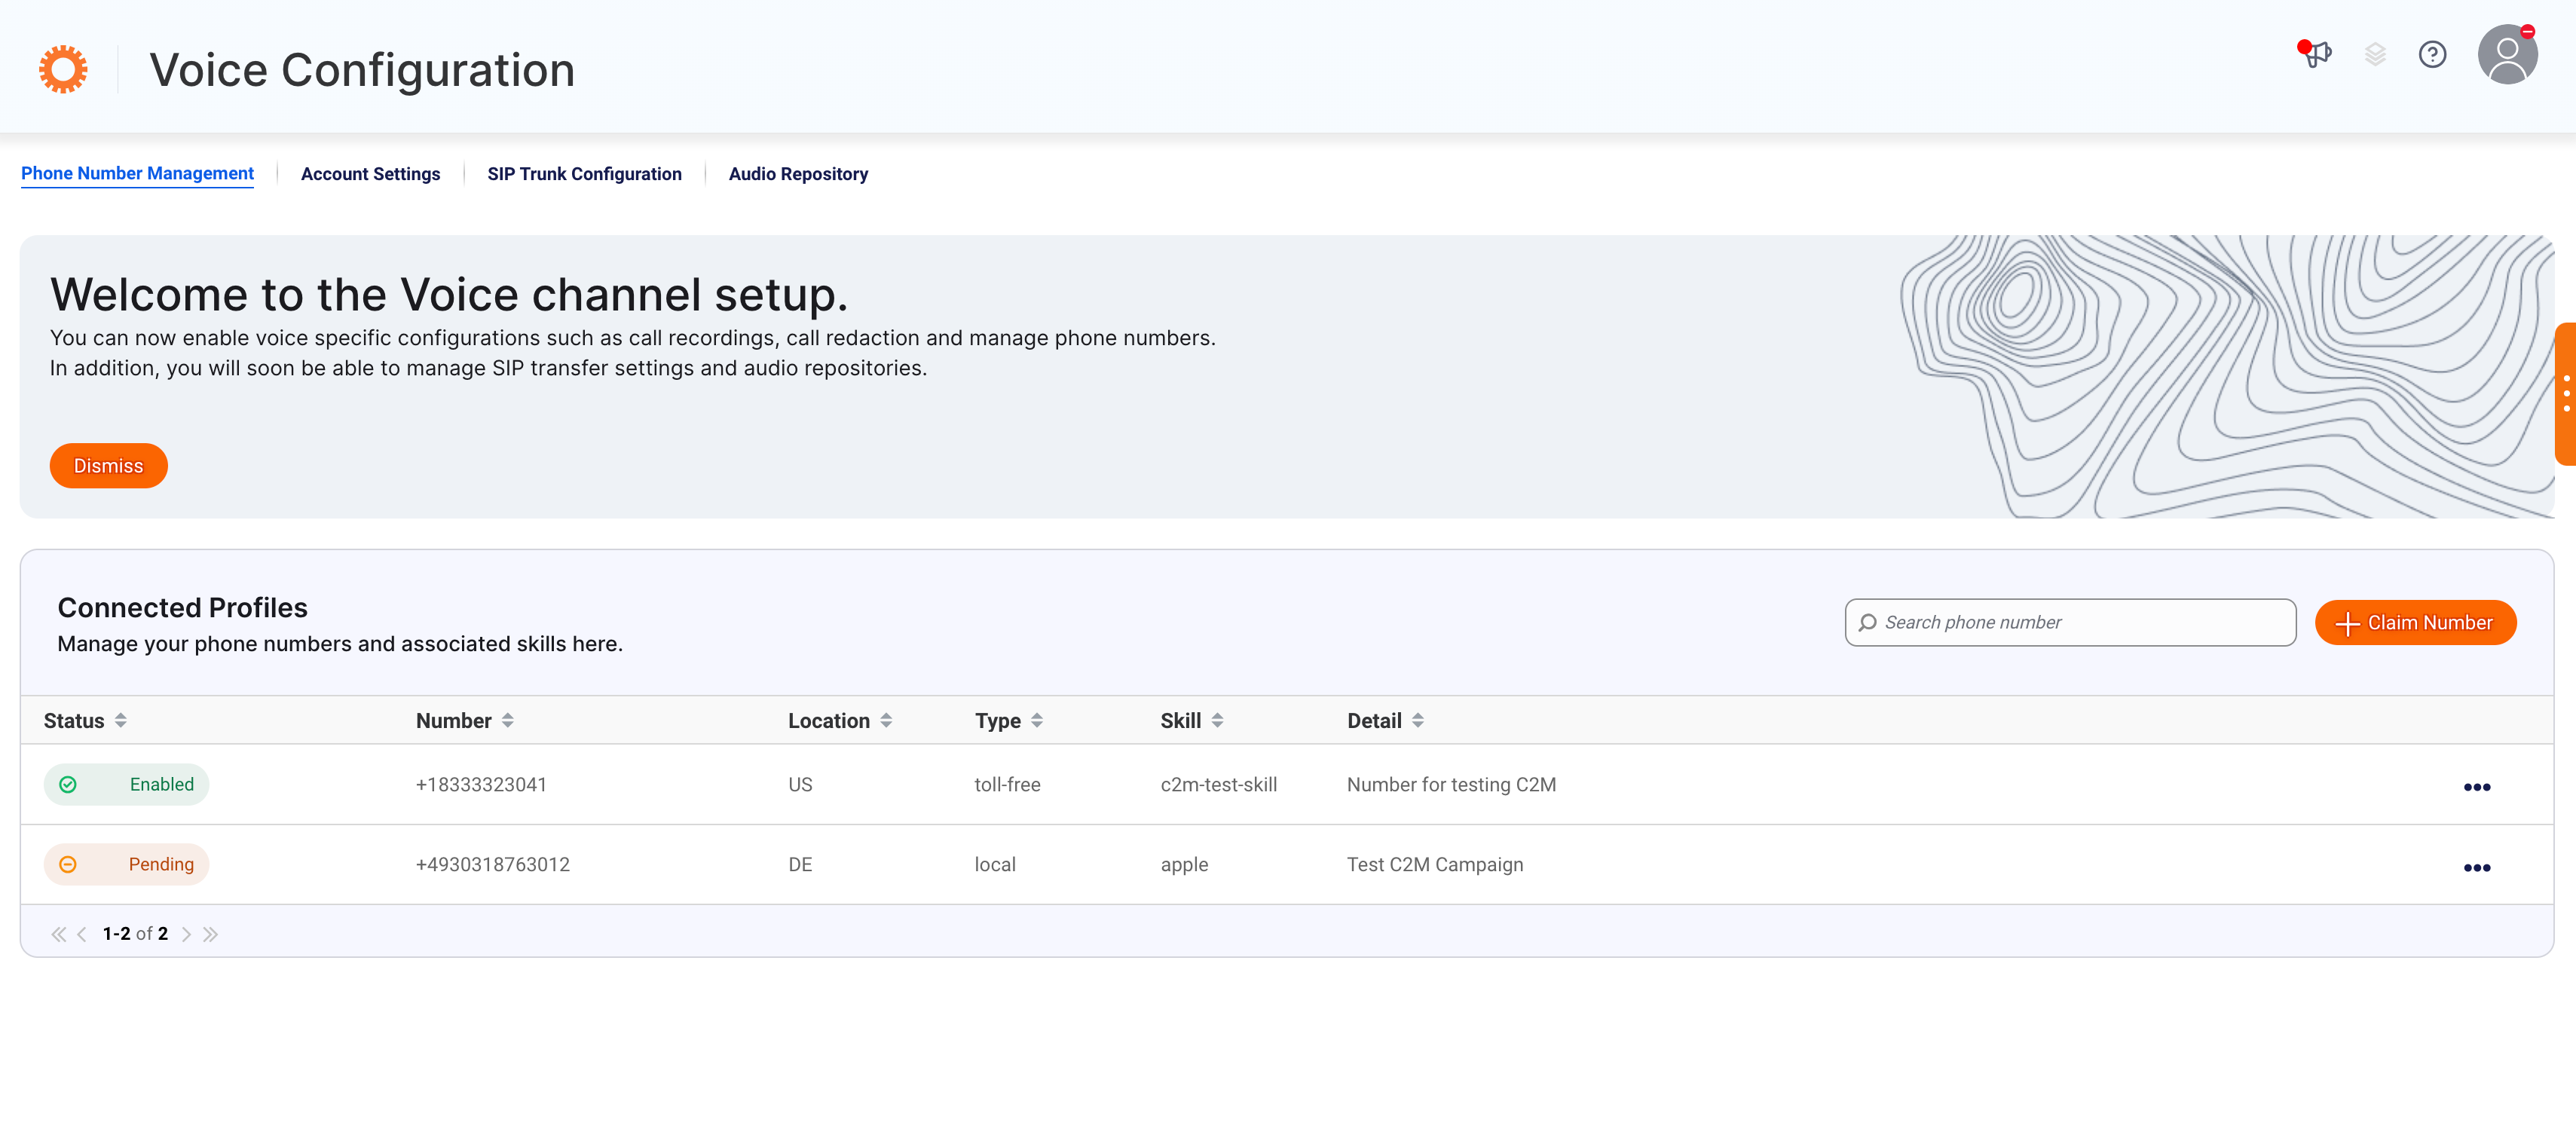Open the announcements megaphone icon
The height and width of the screenshot is (1135, 2576).
click(x=2315, y=54)
